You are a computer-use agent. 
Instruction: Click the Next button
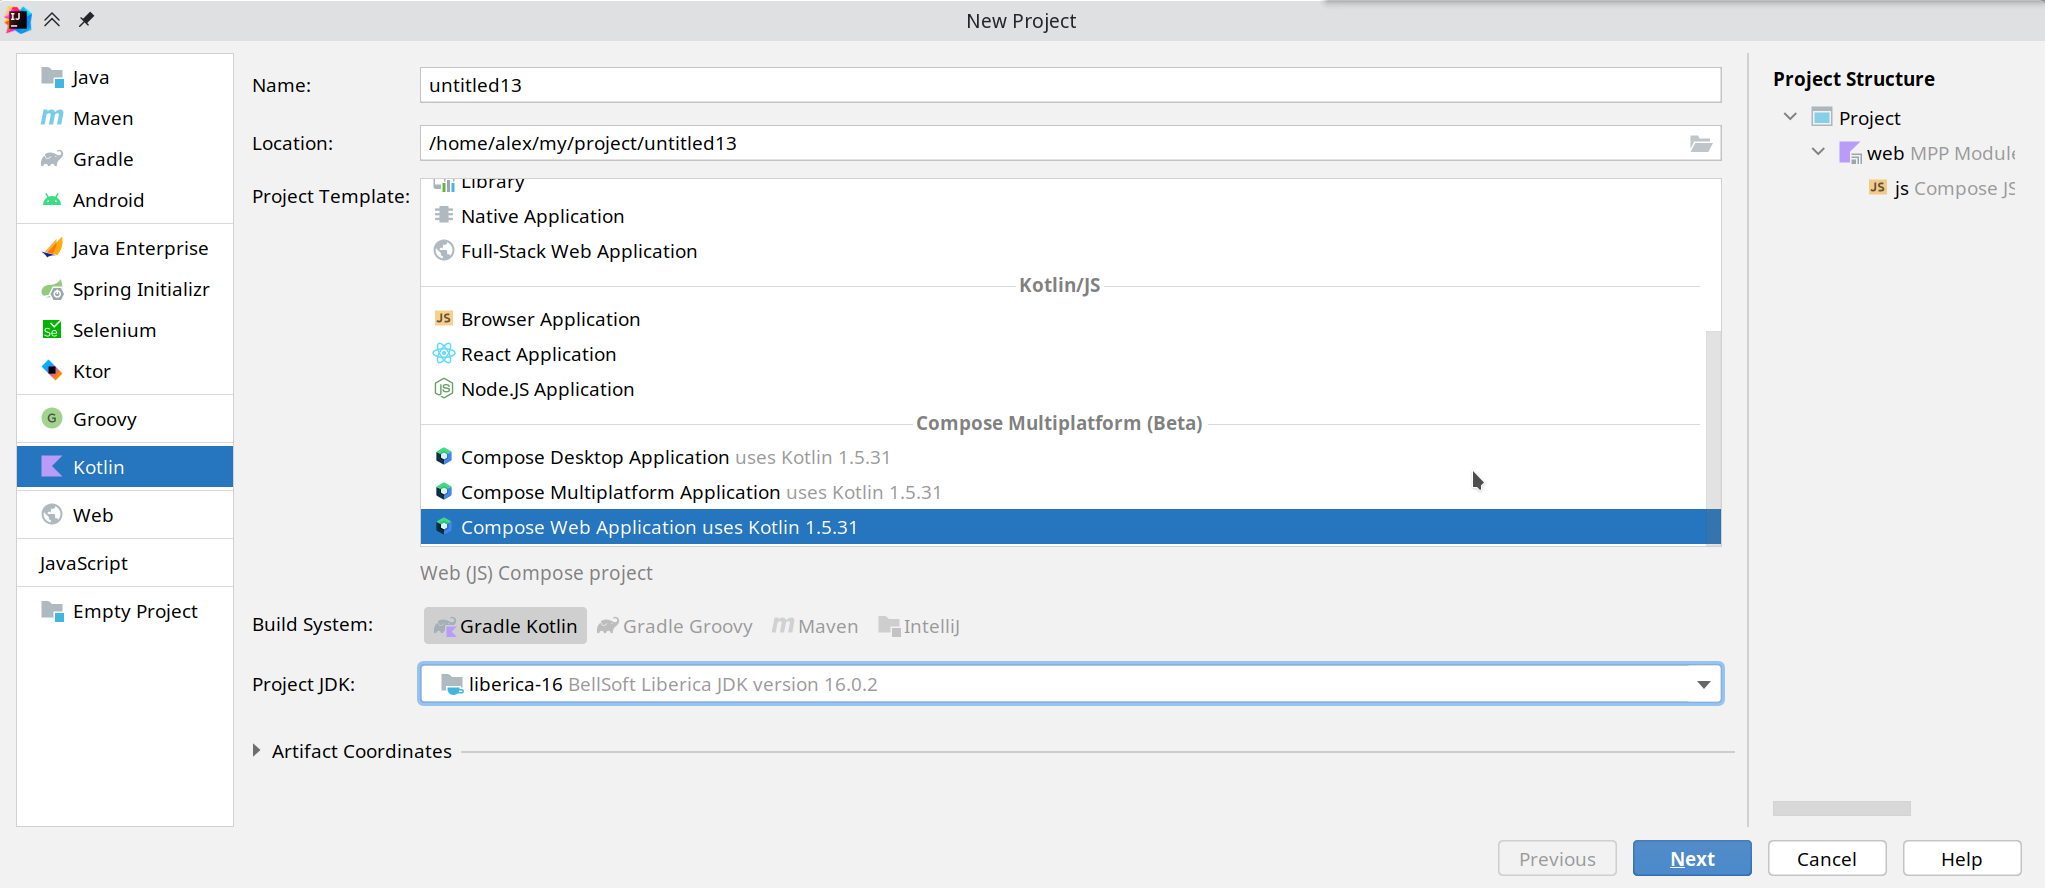(1692, 859)
